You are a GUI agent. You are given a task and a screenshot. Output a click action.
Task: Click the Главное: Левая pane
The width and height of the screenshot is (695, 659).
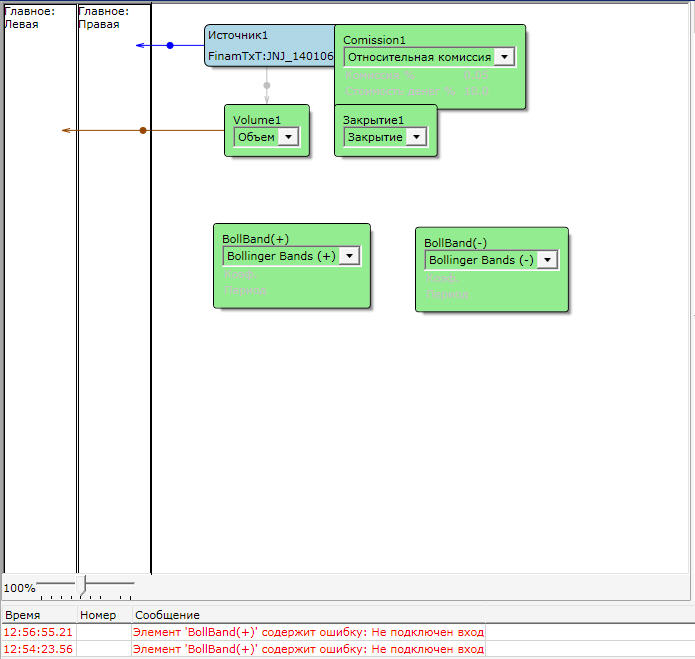(x=39, y=300)
